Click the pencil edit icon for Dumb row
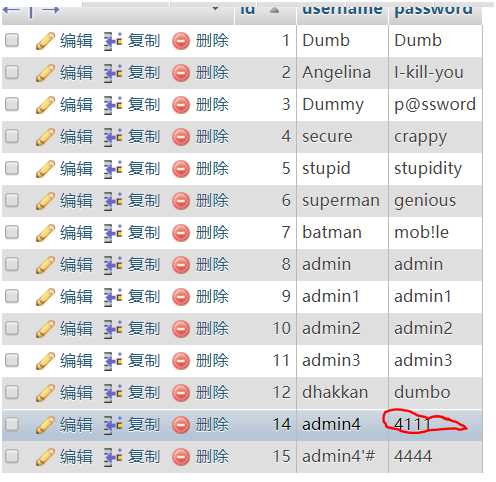496x482 pixels. point(45,41)
